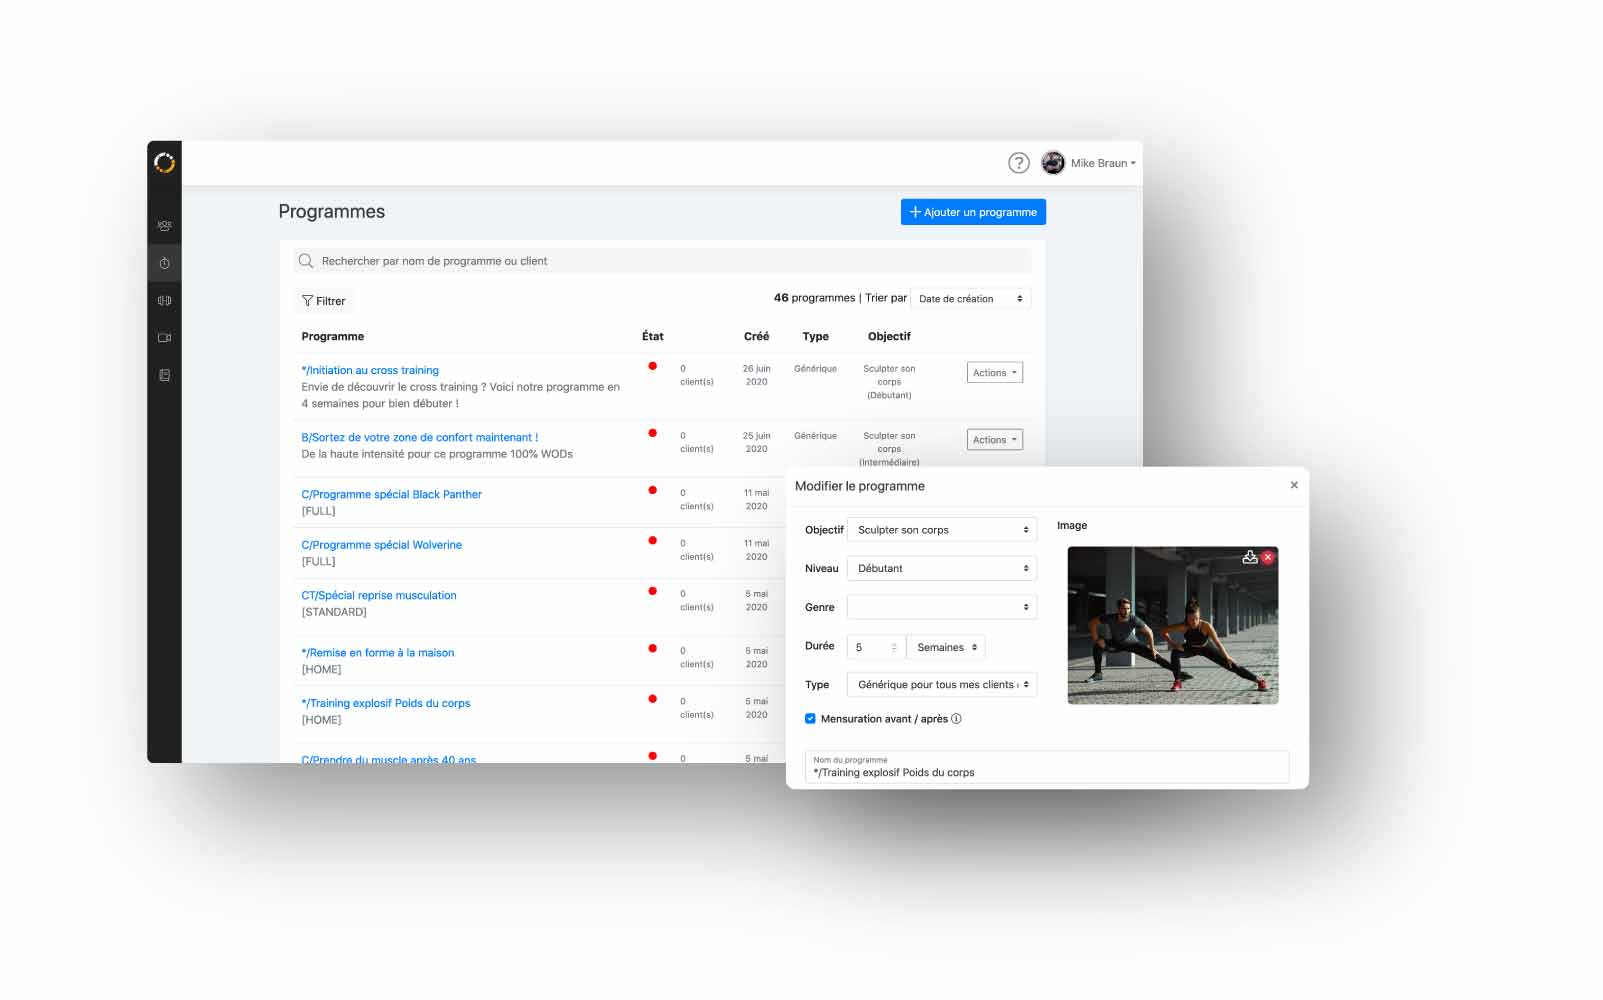The height and width of the screenshot is (1000, 1603).
Task: Toggle Mensuration avant / après checkbox
Action: tap(810, 719)
